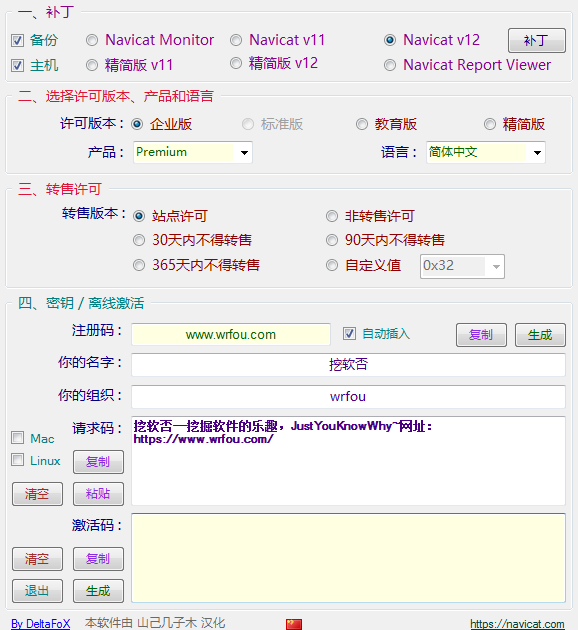The width and height of the screenshot is (578, 630).
Task: Open the https://navicat.com link
Action: tap(517, 624)
